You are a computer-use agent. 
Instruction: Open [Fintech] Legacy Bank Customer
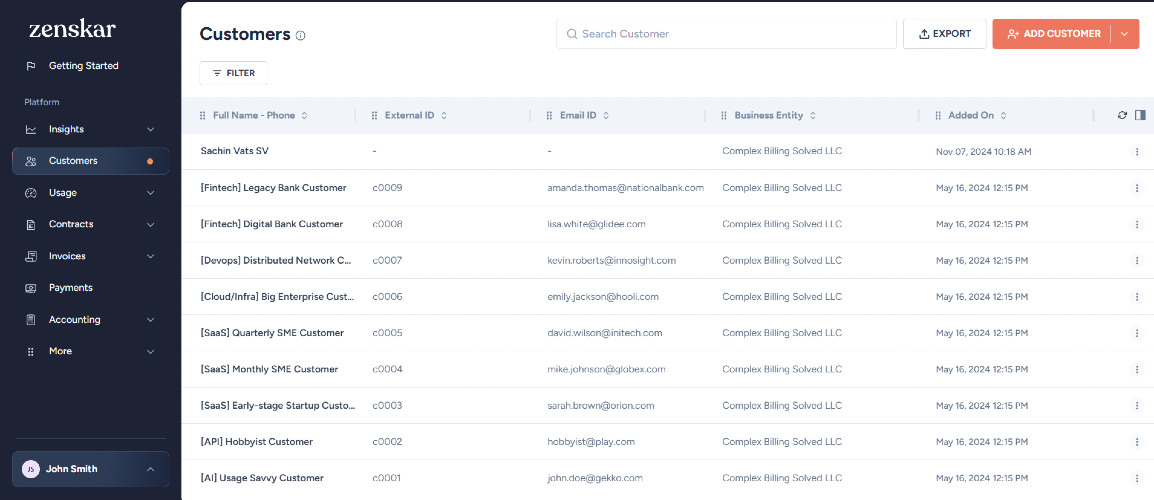pos(273,188)
